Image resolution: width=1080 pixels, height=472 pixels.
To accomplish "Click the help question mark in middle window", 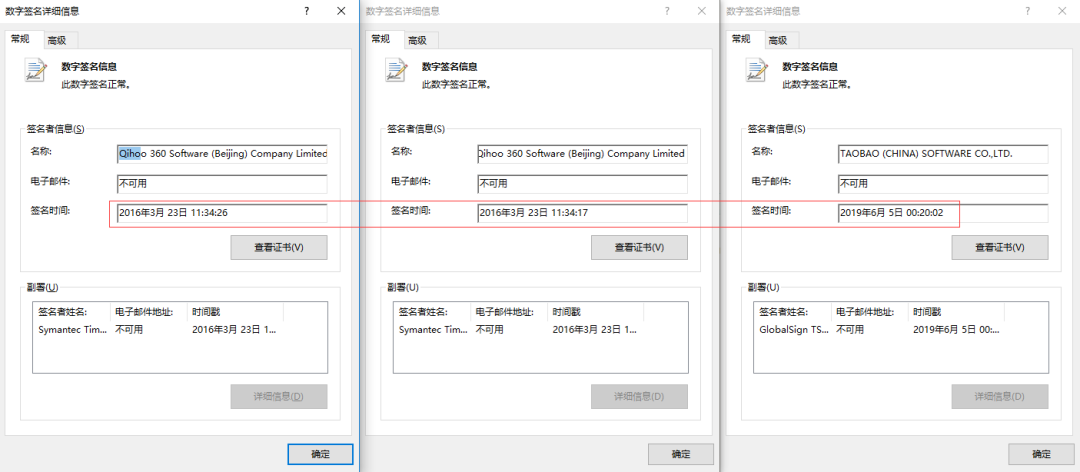I will click(x=667, y=11).
